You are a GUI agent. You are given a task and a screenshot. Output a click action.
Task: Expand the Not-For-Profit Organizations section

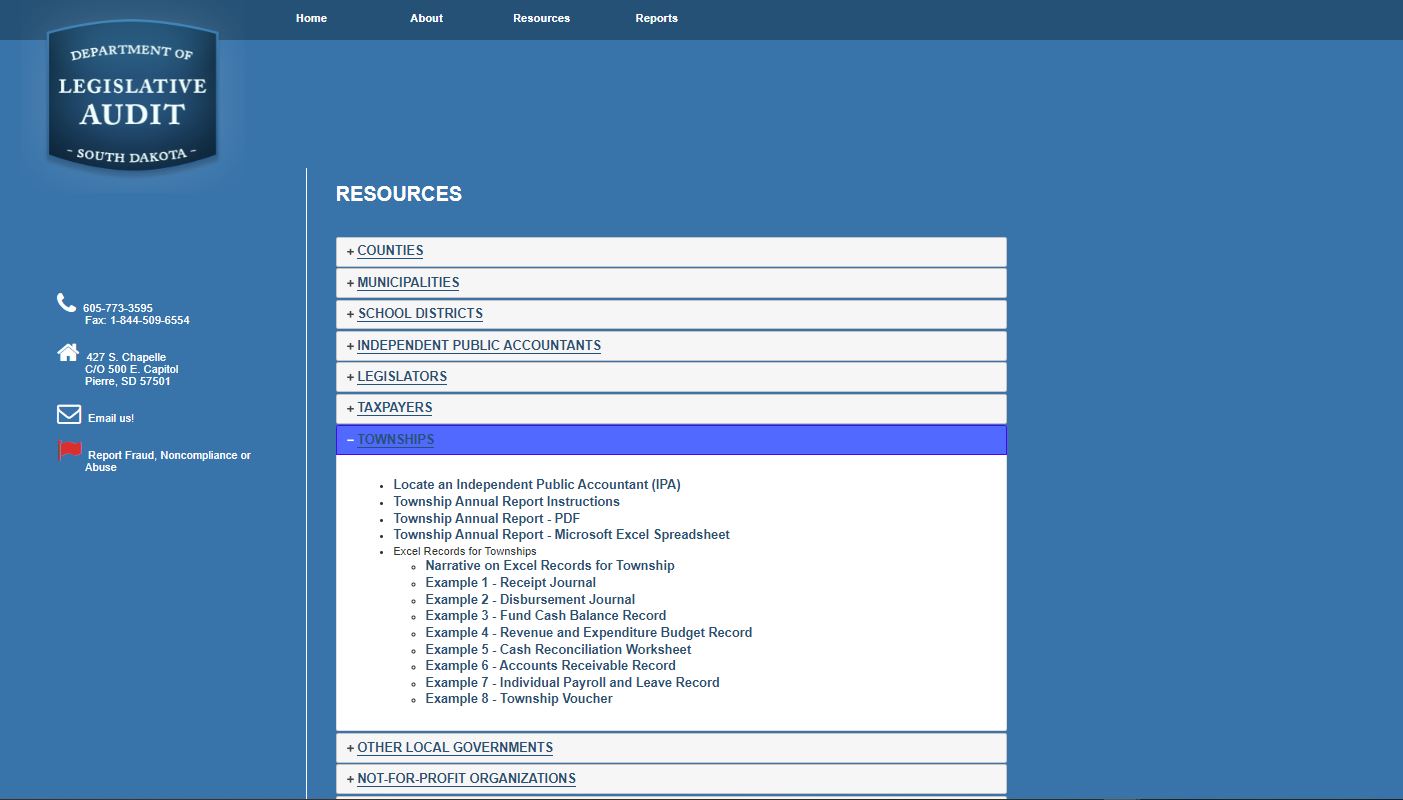pyautogui.click(x=466, y=779)
